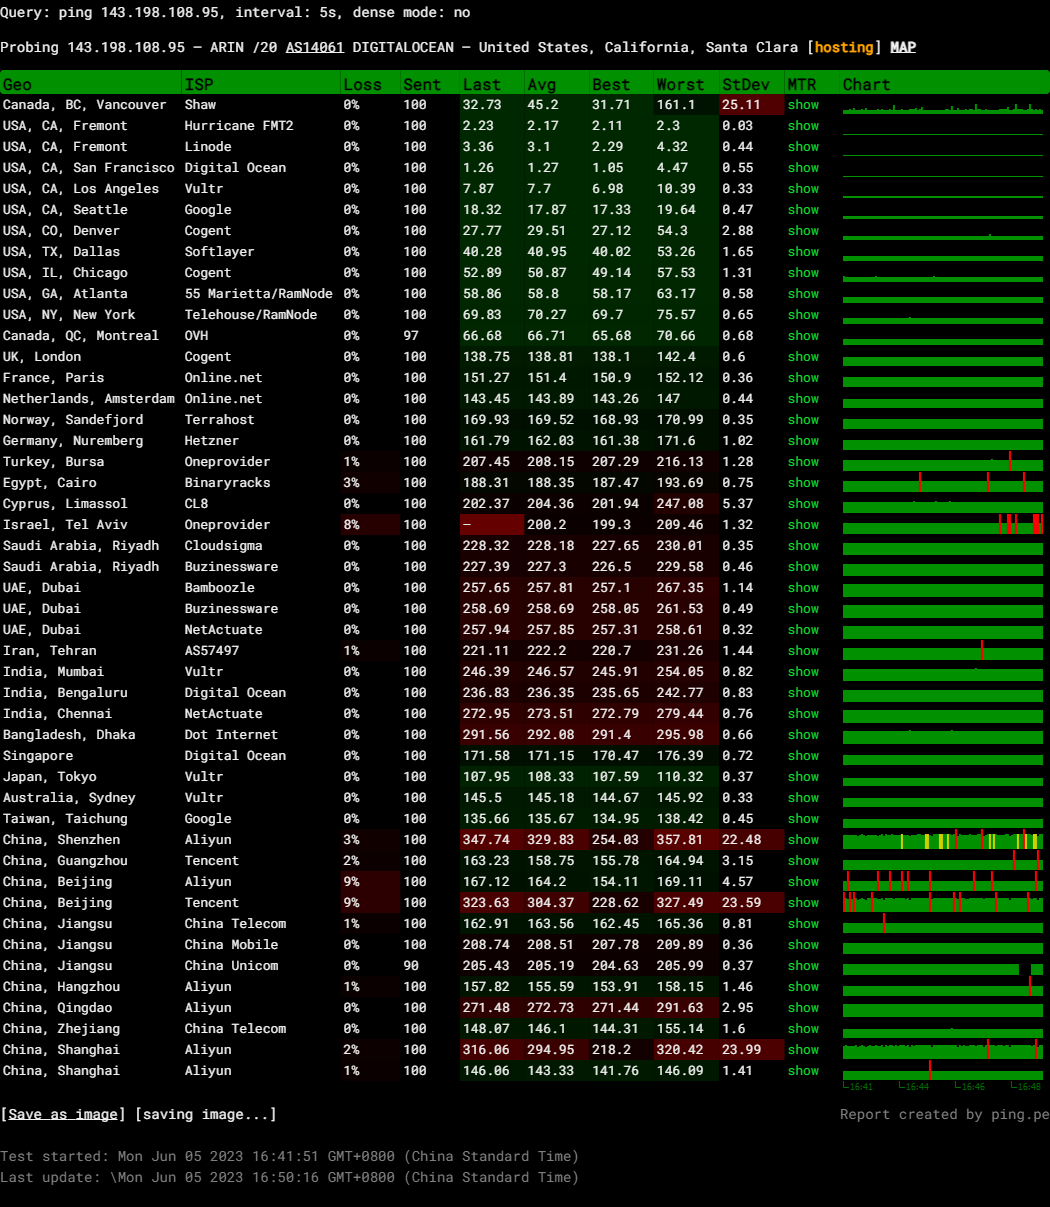Show MTR for China, Shenzhen Aliyun
Viewport: 1050px width, 1207px height.
coord(803,839)
